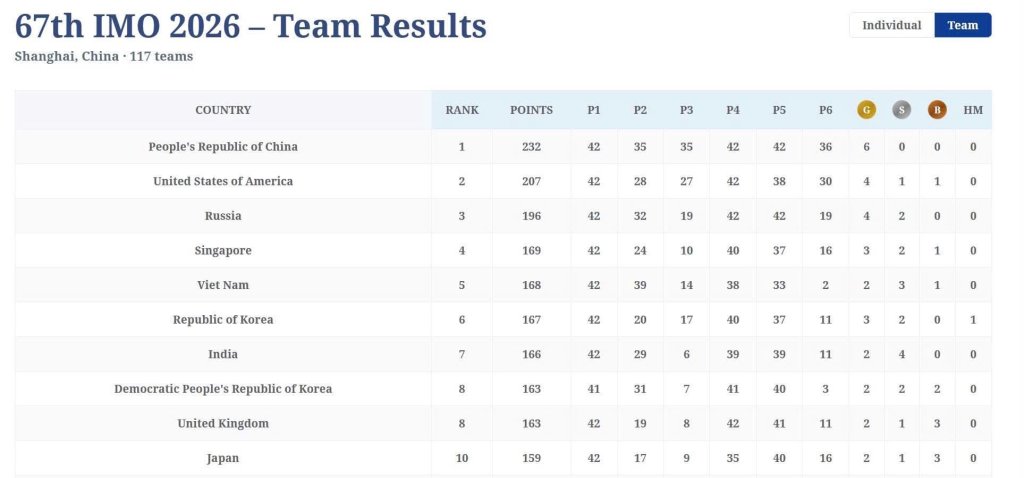The image size is (1024, 478).
Task: Click the HM column header
Action: (x=972, y=110)
